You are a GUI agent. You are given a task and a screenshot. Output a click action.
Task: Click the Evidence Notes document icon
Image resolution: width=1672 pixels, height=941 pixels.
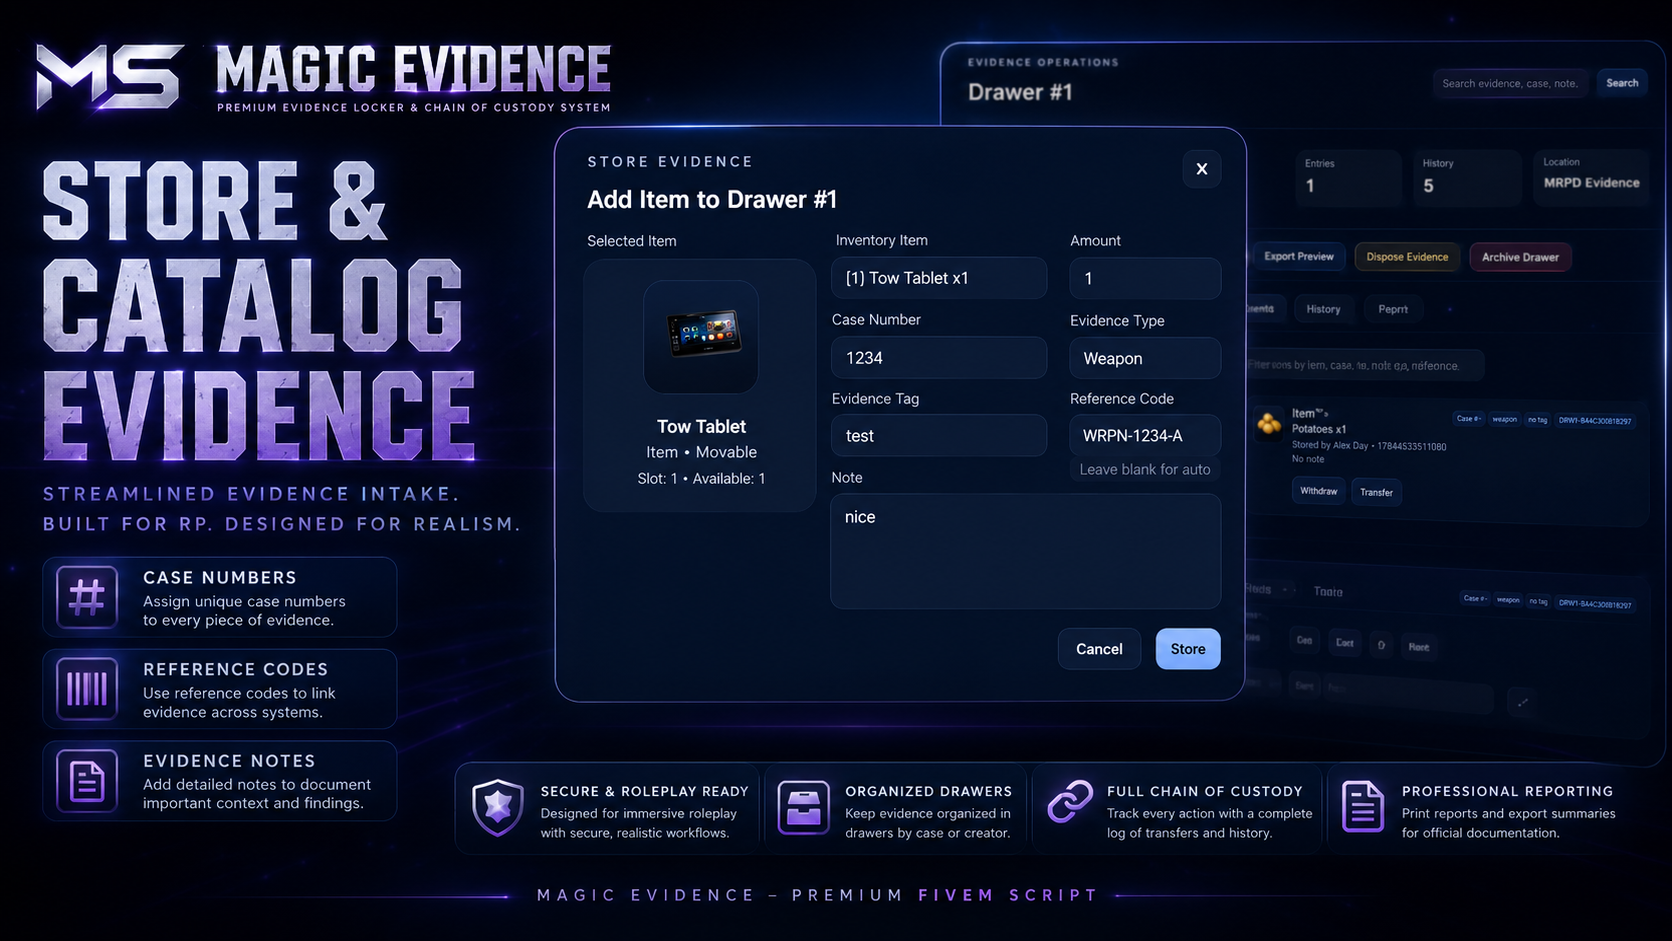[x=87, y=781]
